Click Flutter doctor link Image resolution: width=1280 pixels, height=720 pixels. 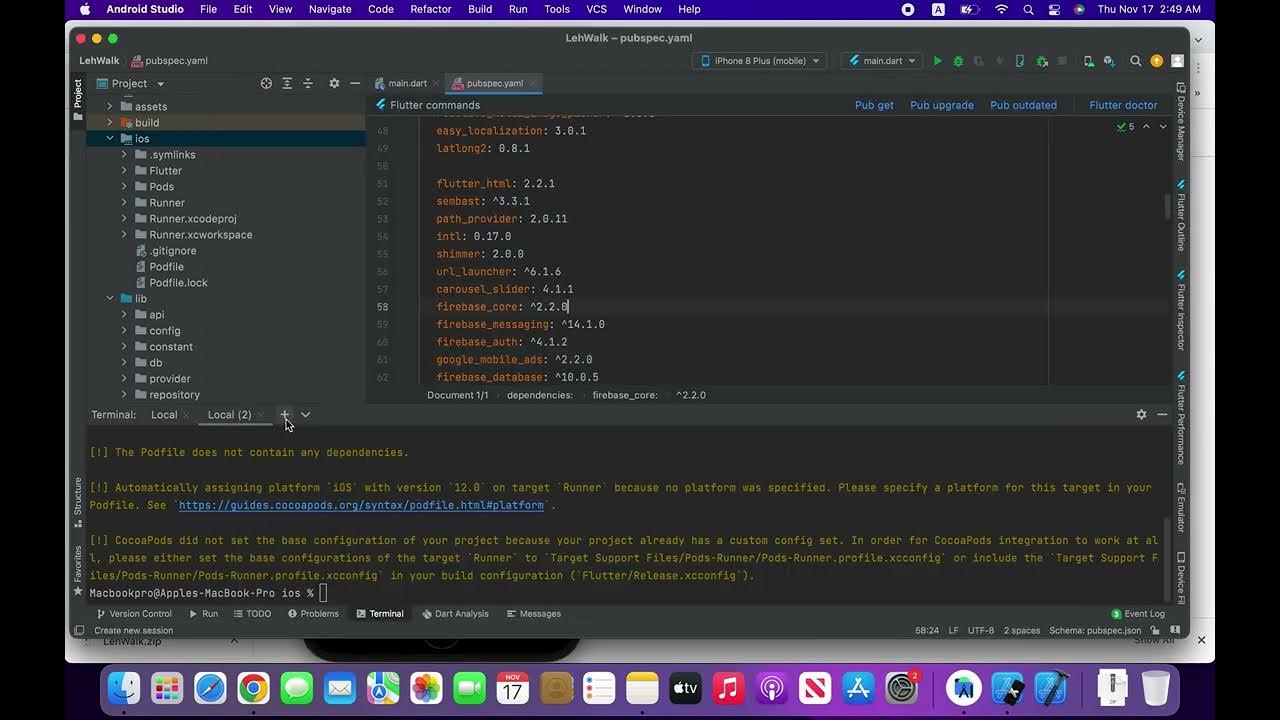tap(1123, 105)
